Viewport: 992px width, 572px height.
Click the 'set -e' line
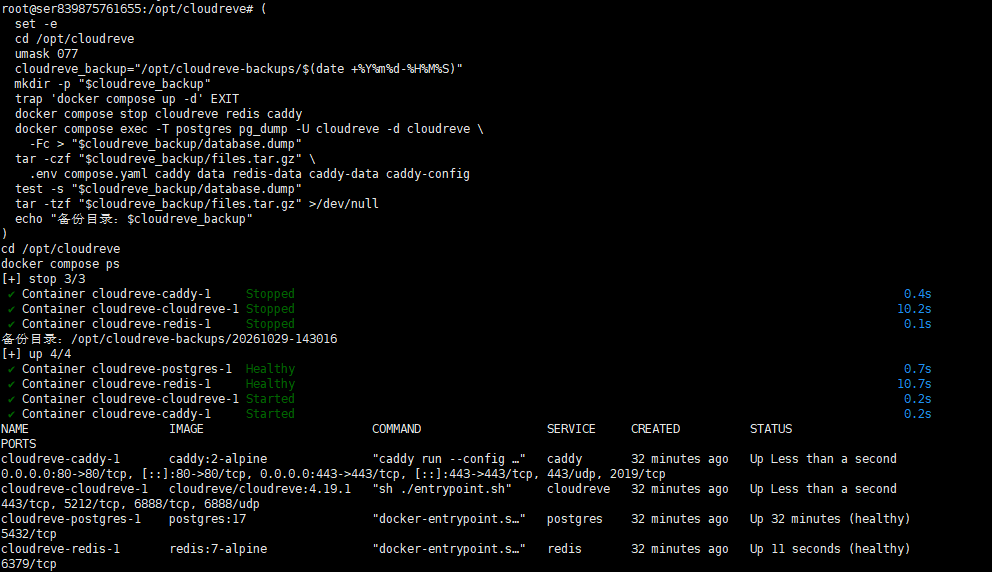point(36,24)
